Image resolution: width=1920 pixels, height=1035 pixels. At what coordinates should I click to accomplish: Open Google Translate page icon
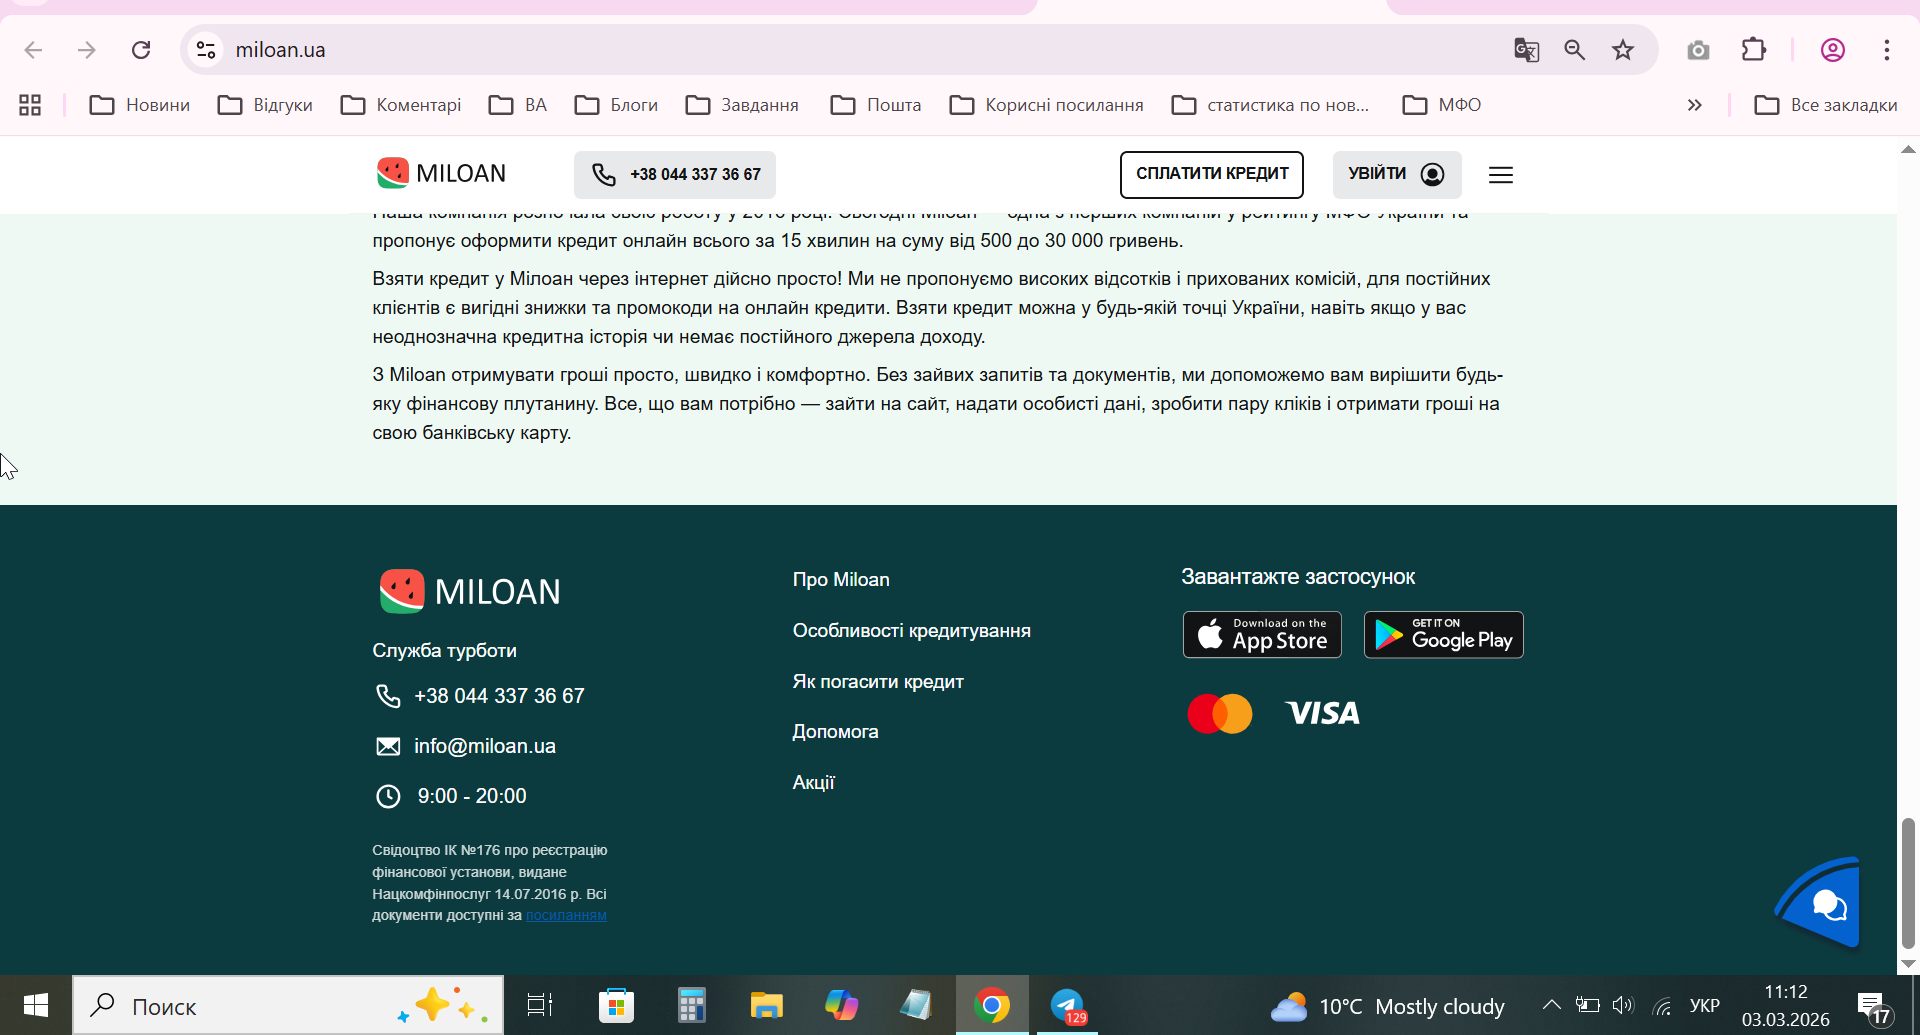[1526, 50]
